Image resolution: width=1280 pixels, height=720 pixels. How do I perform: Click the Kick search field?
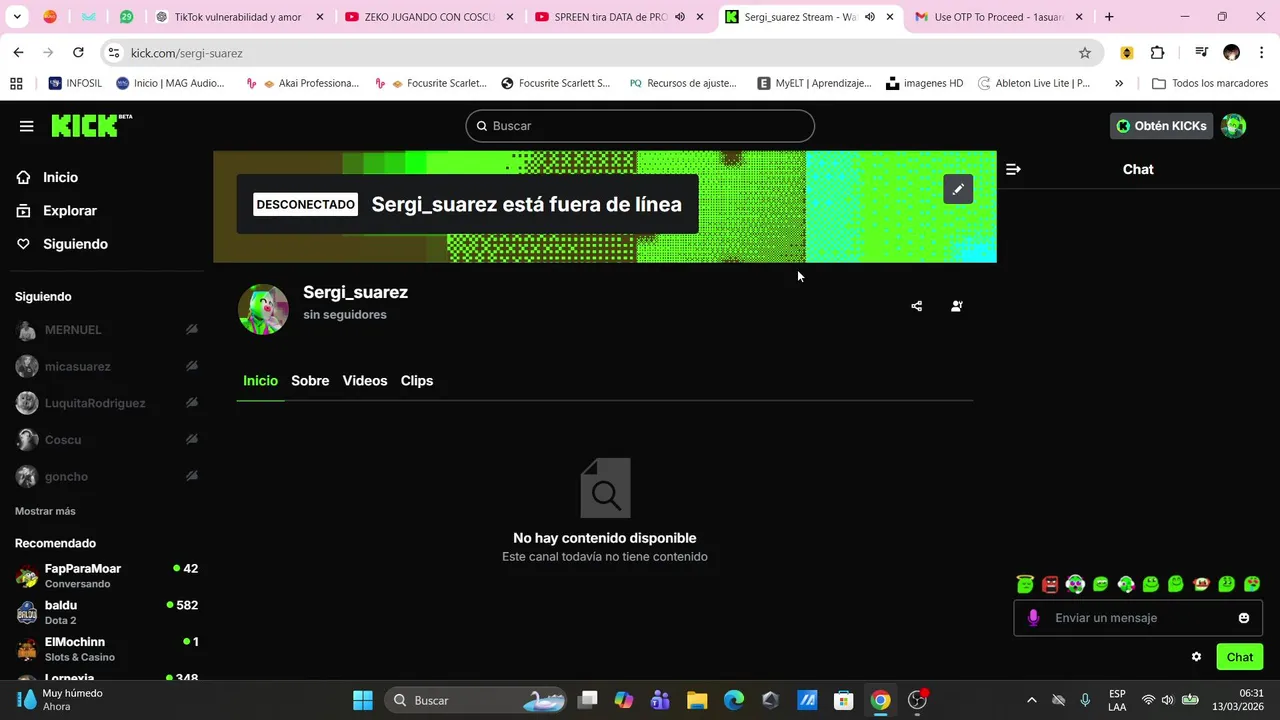(x=640, y=126)
